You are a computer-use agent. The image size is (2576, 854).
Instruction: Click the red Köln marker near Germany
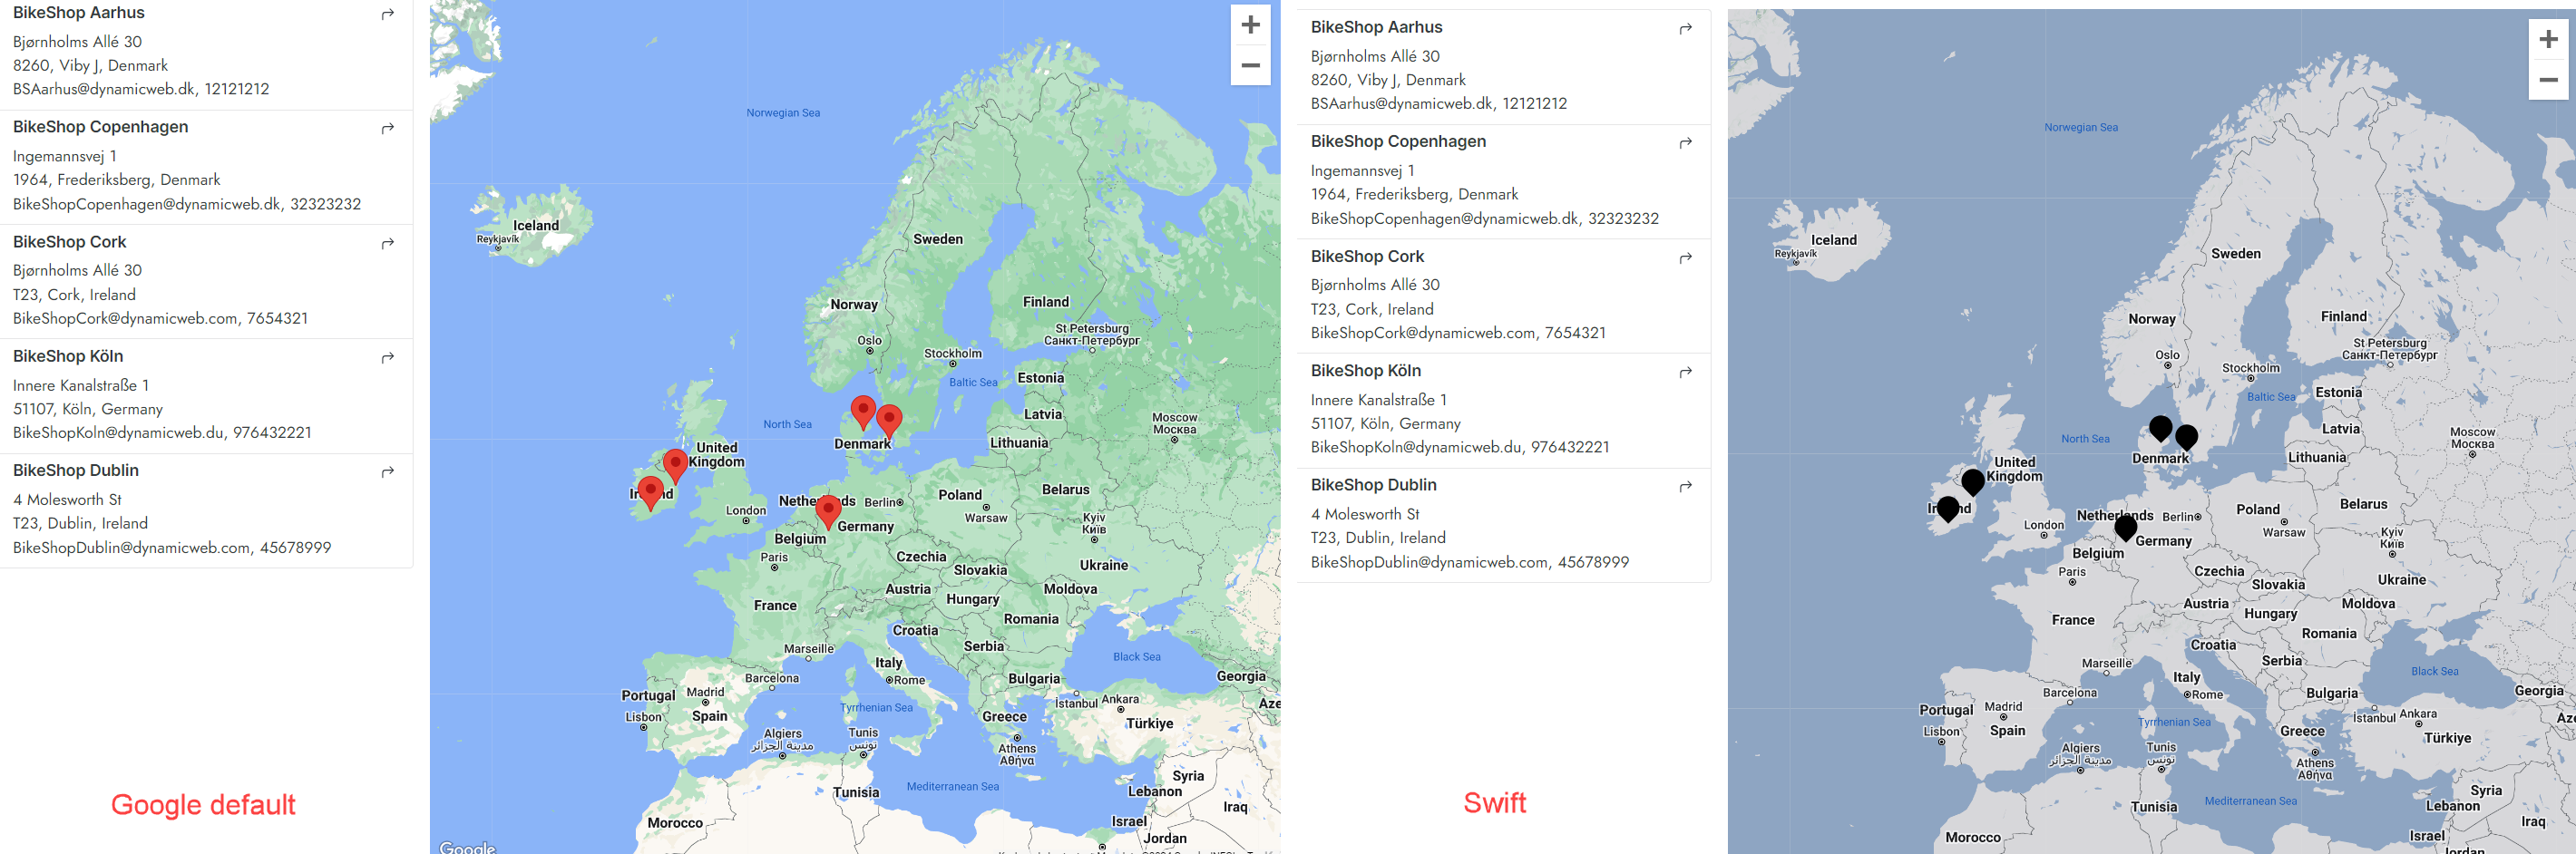coord(828,511)
